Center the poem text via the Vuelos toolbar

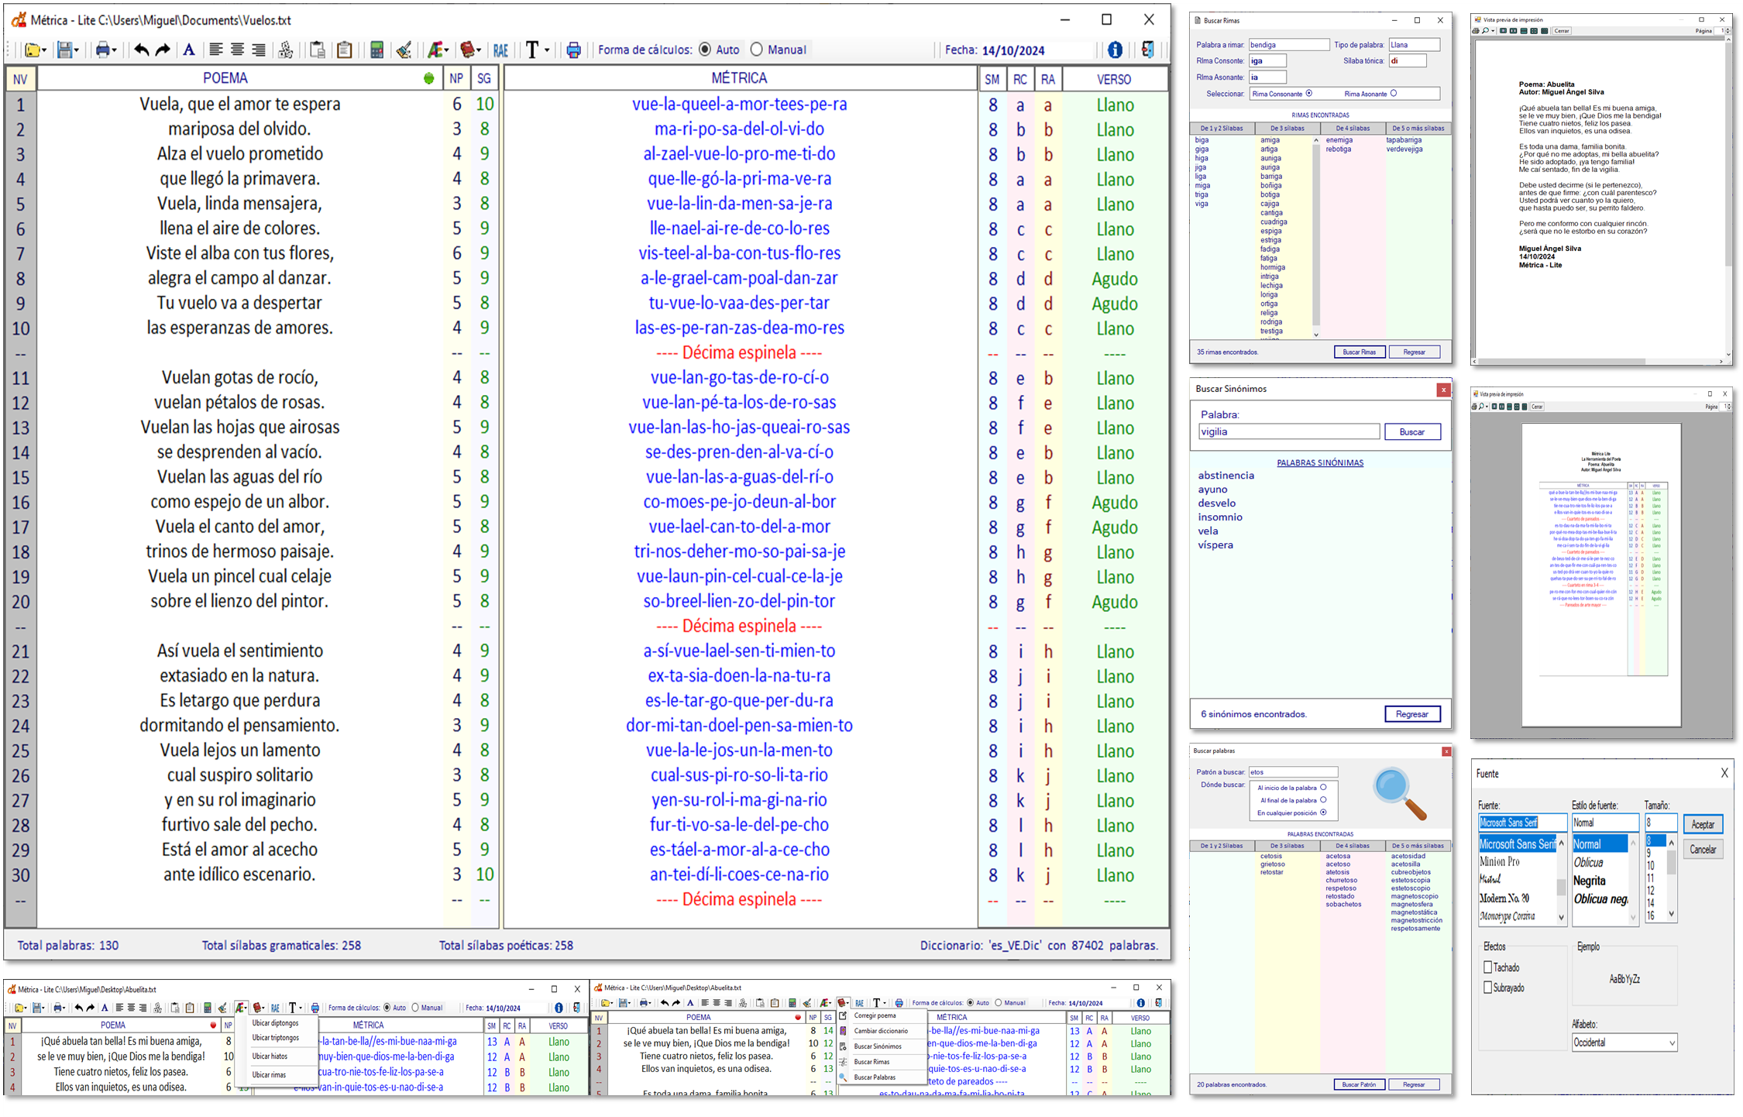[x=237, y=50]
